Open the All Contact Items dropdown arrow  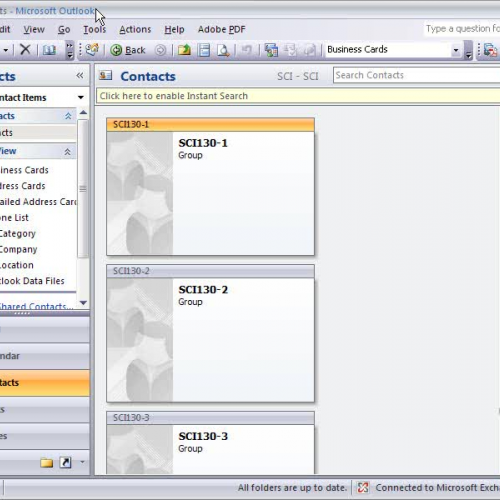coord(81,97)
